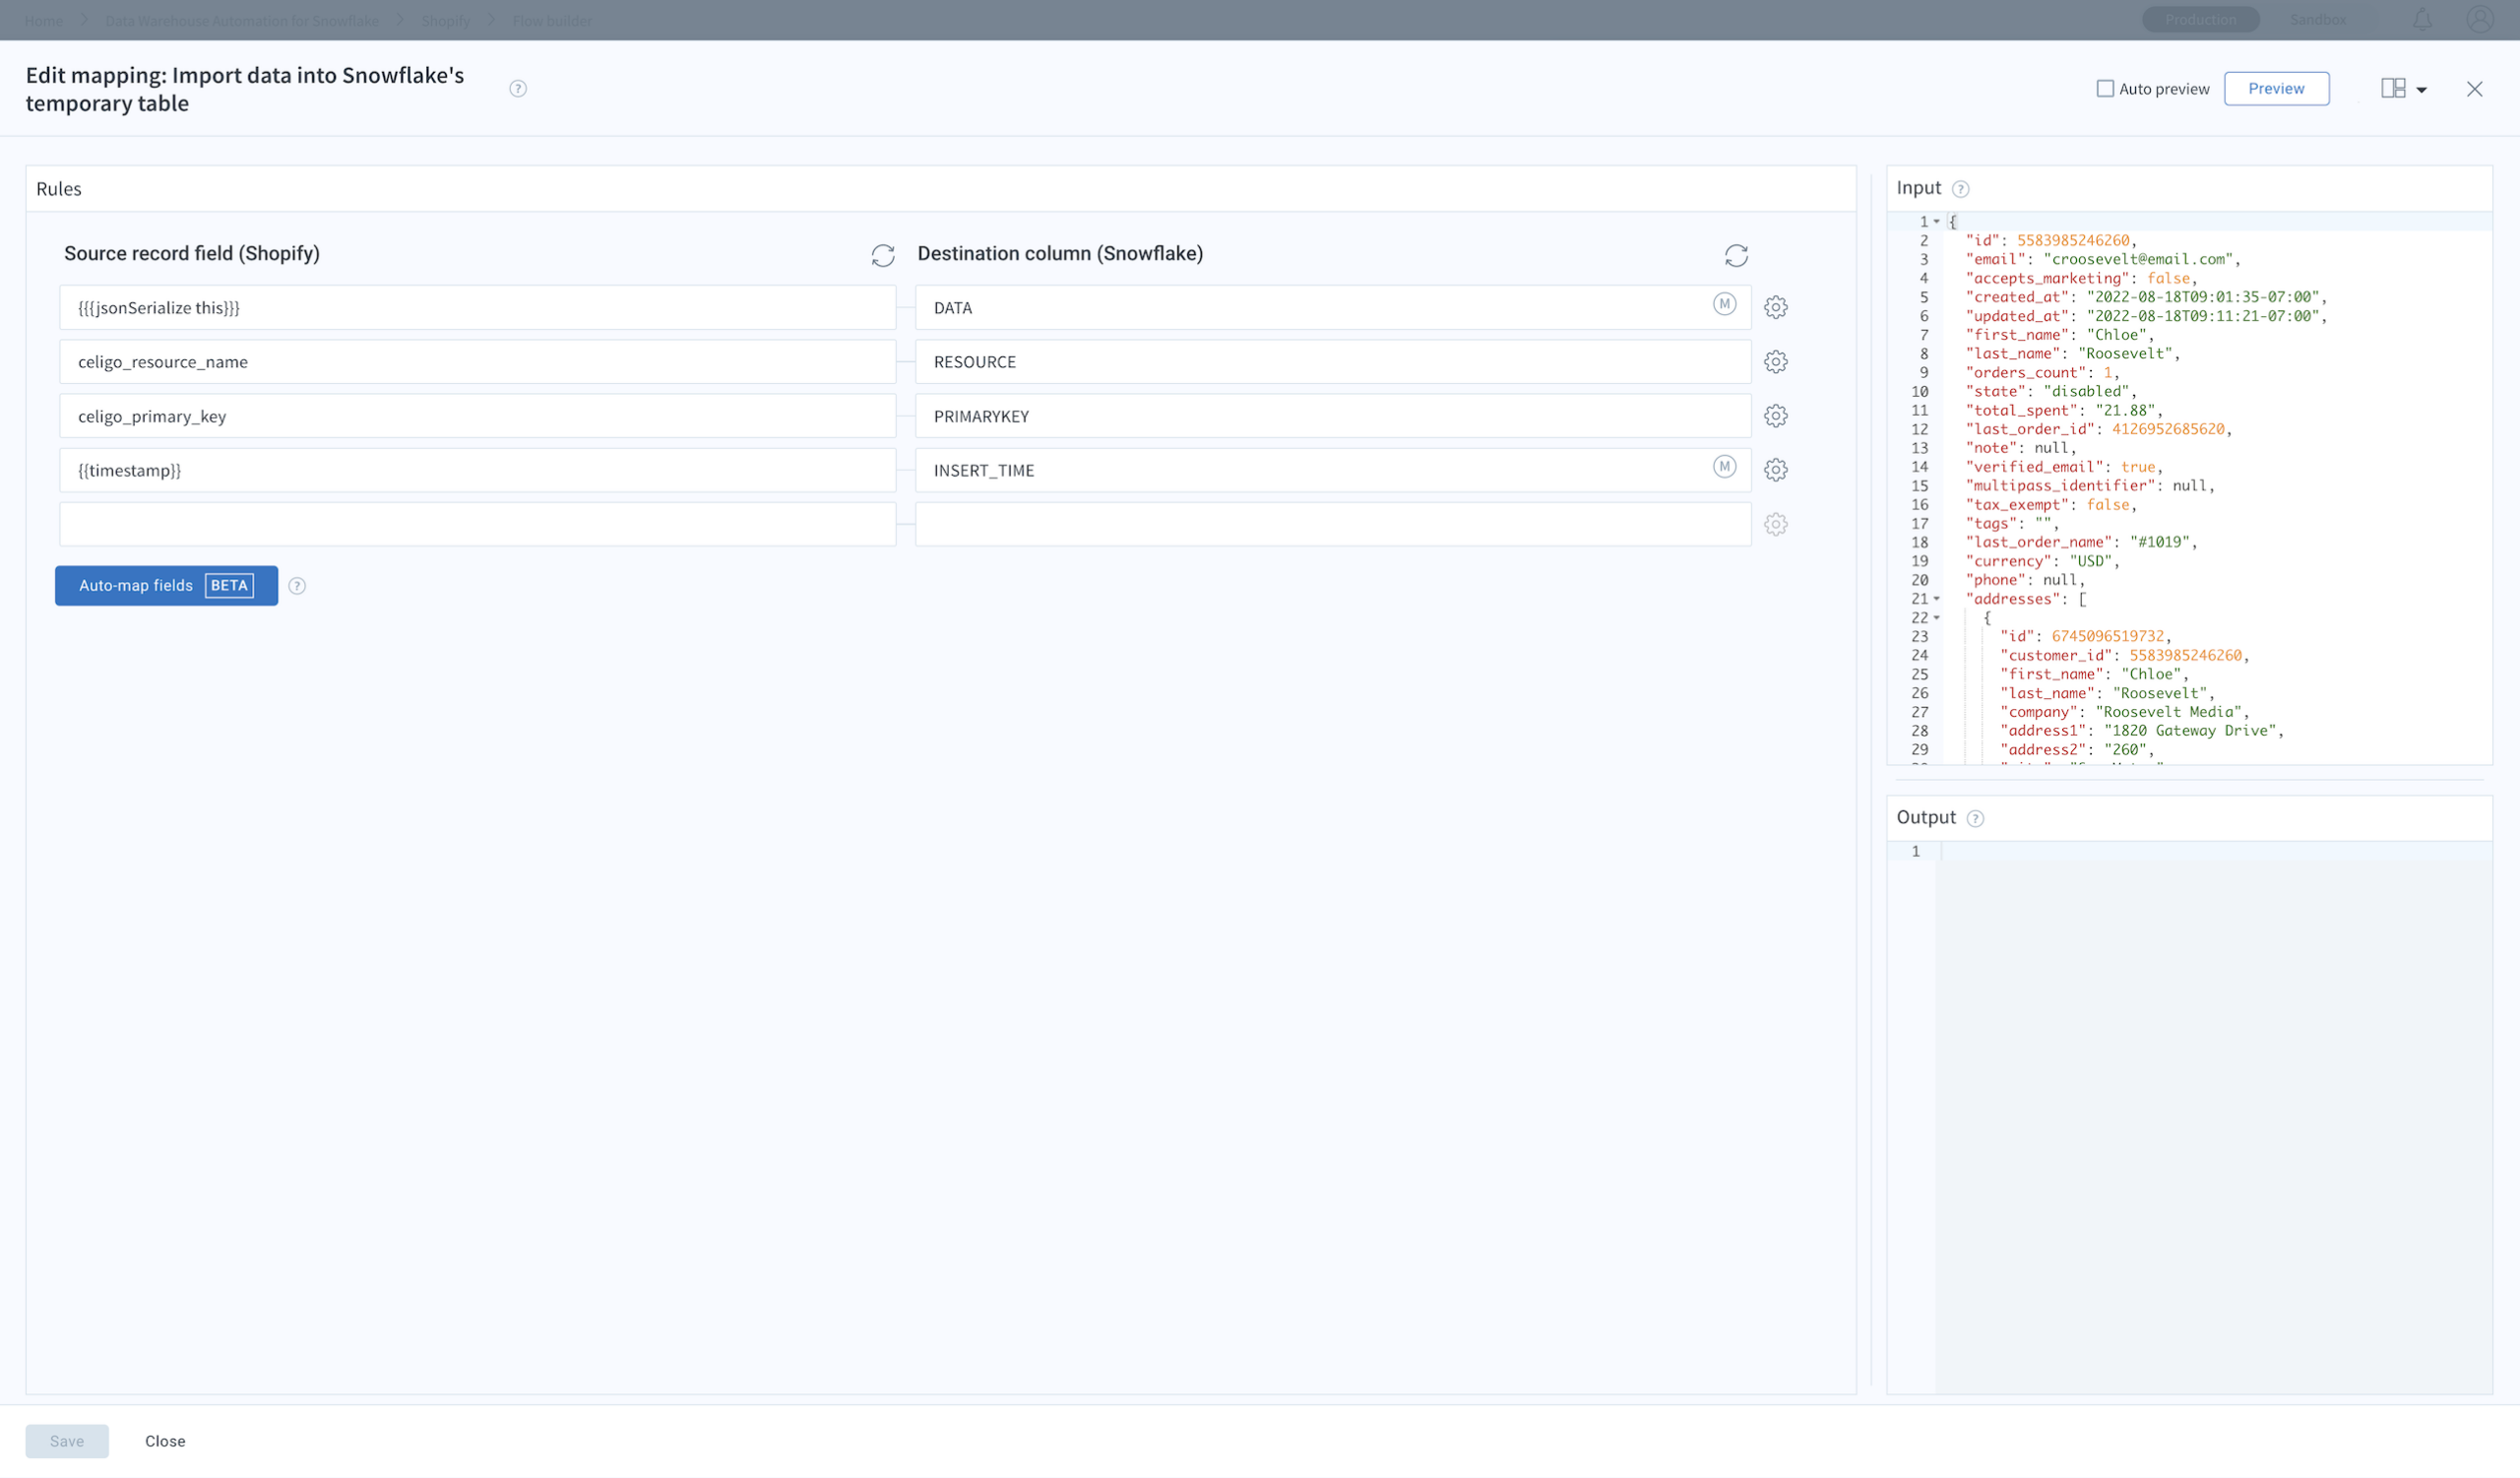Click the Preview button
The height and width of the screenshot is (1478, 2520).
2276,89
